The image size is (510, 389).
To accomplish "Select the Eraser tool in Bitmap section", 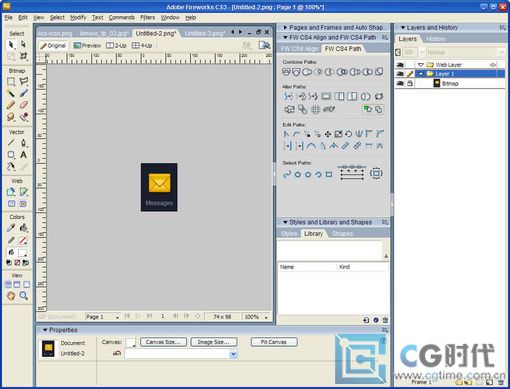I will point(23,105).
